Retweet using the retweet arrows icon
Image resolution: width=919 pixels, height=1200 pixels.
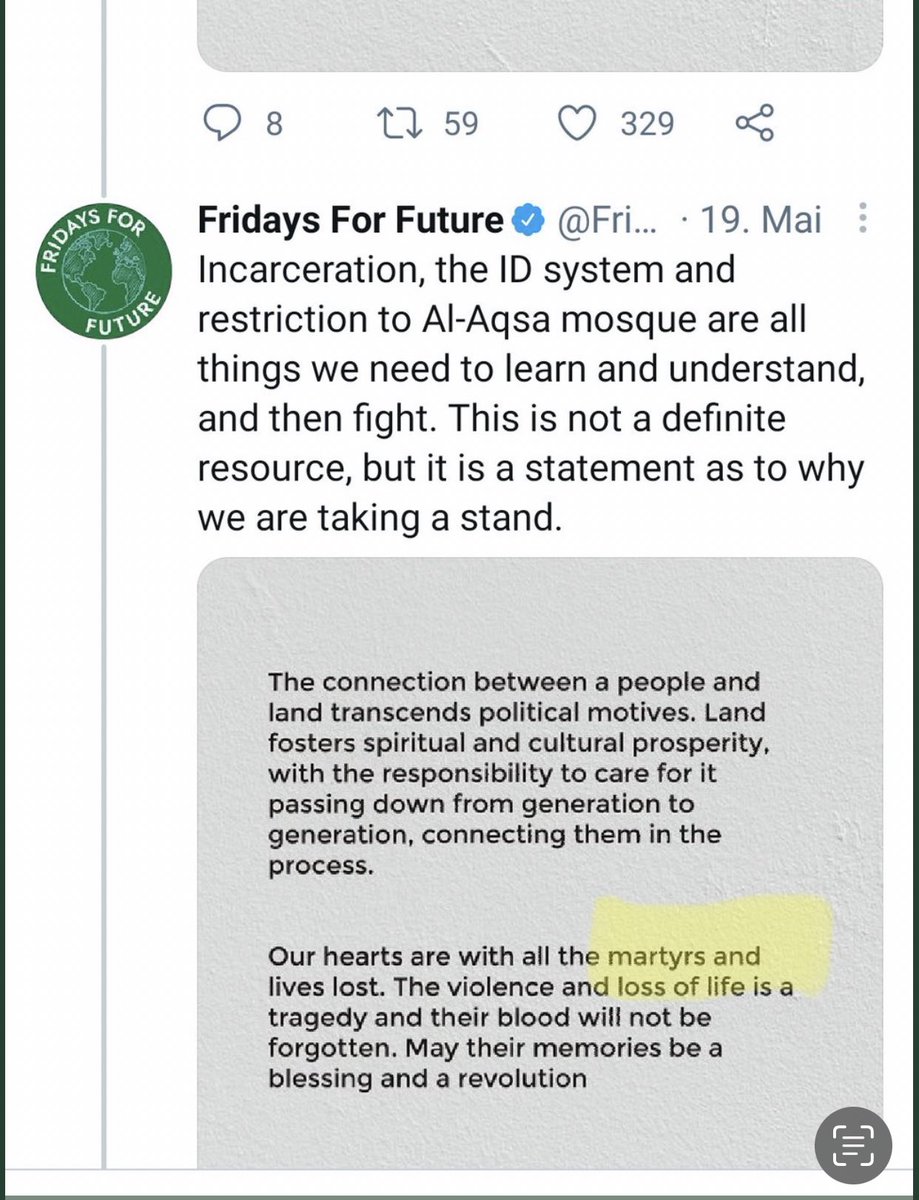[402, 124]
